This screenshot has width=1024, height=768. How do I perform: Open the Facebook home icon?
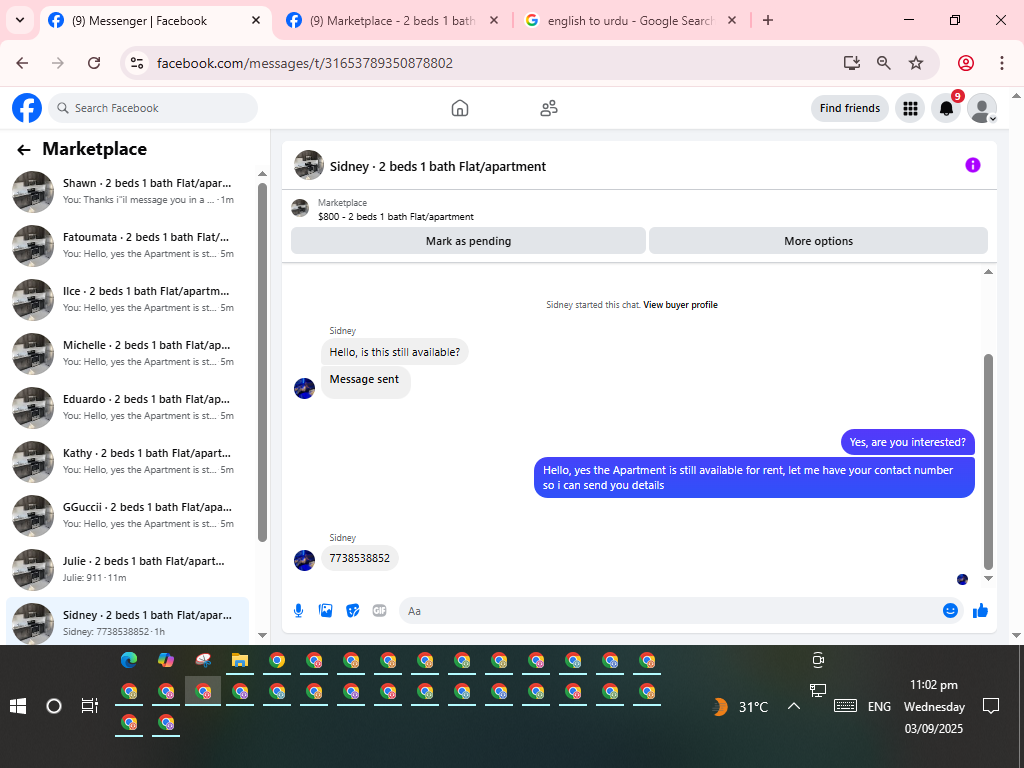pyautogui.click(x=460, y=108)
